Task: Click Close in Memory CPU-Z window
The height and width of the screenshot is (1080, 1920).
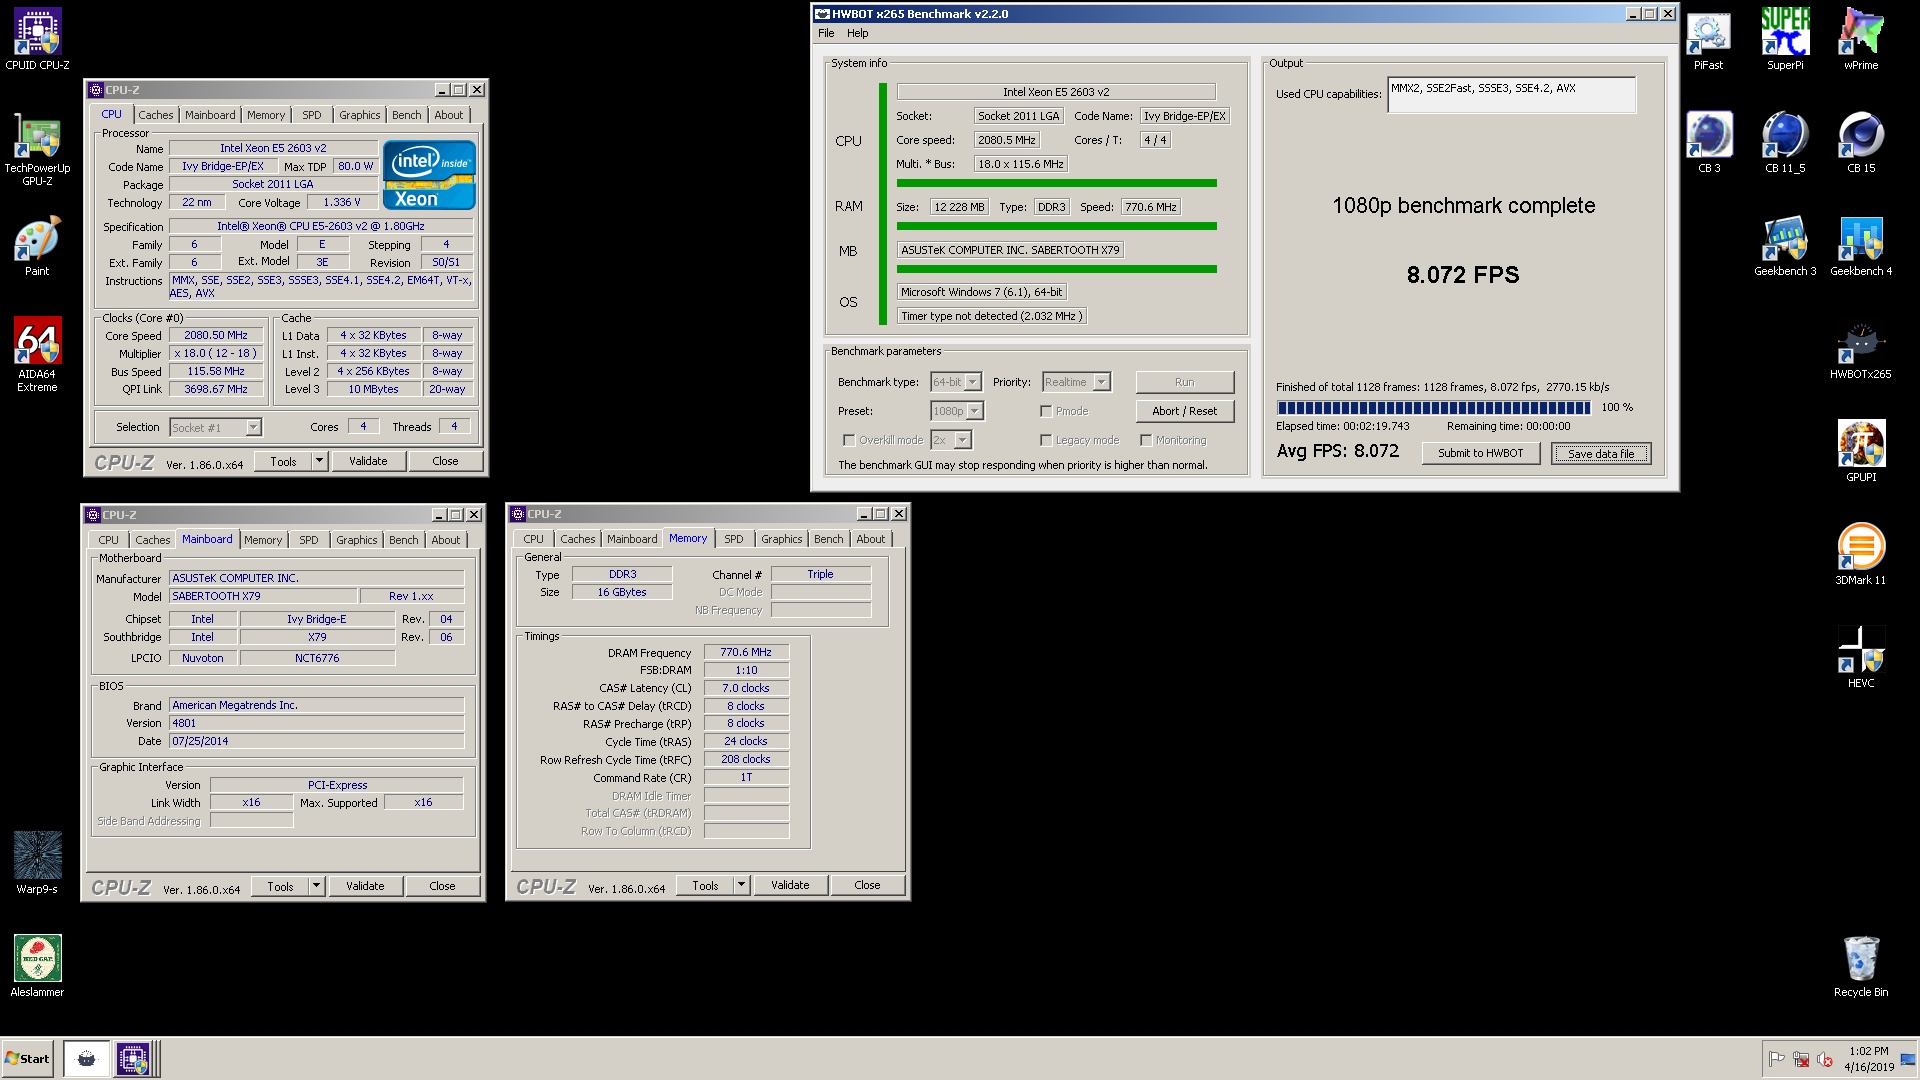Action: [867, 885]
